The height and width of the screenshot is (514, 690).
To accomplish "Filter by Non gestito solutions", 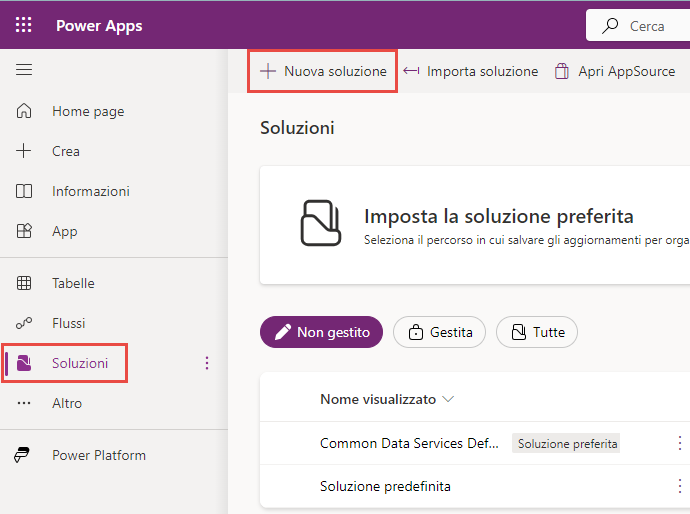I will click(321, 332).
